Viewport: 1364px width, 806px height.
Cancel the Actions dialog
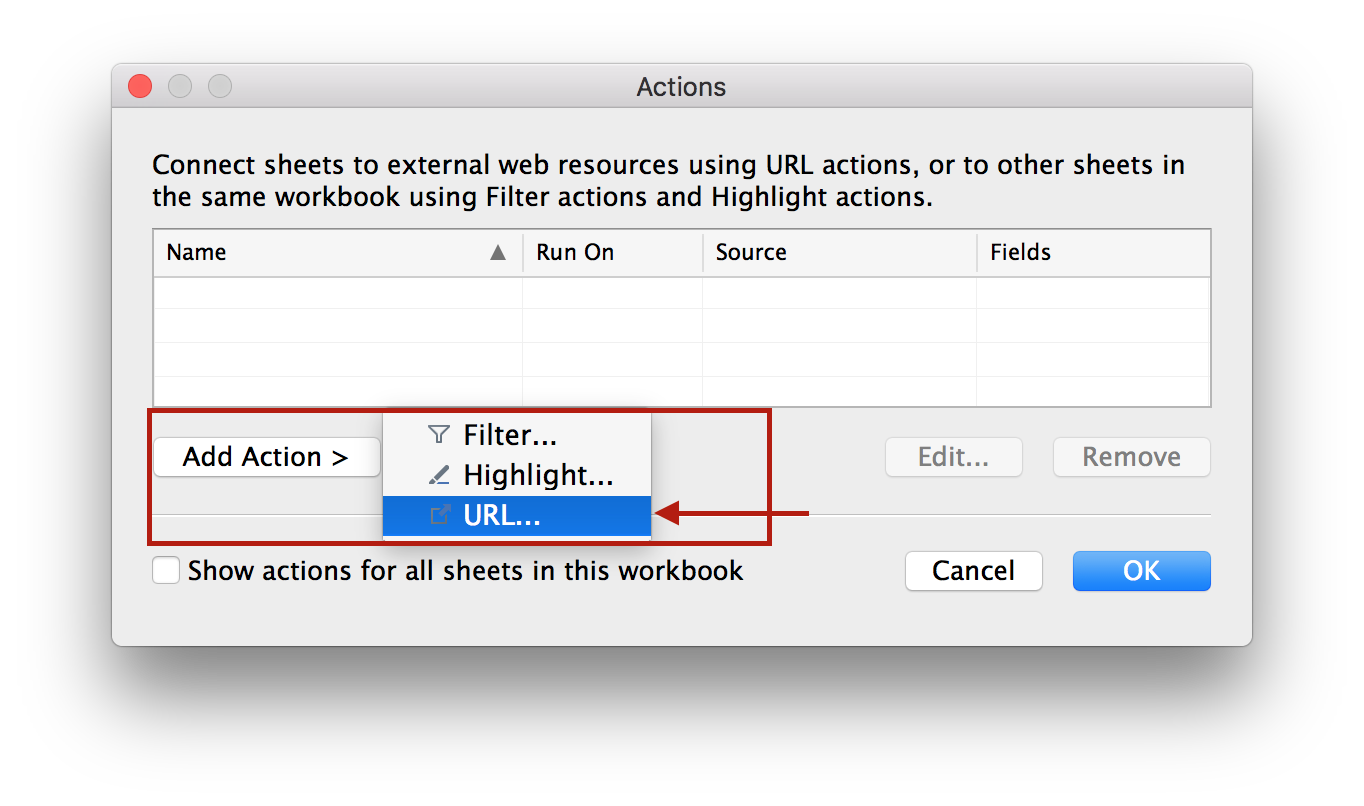tap(973, 571)
